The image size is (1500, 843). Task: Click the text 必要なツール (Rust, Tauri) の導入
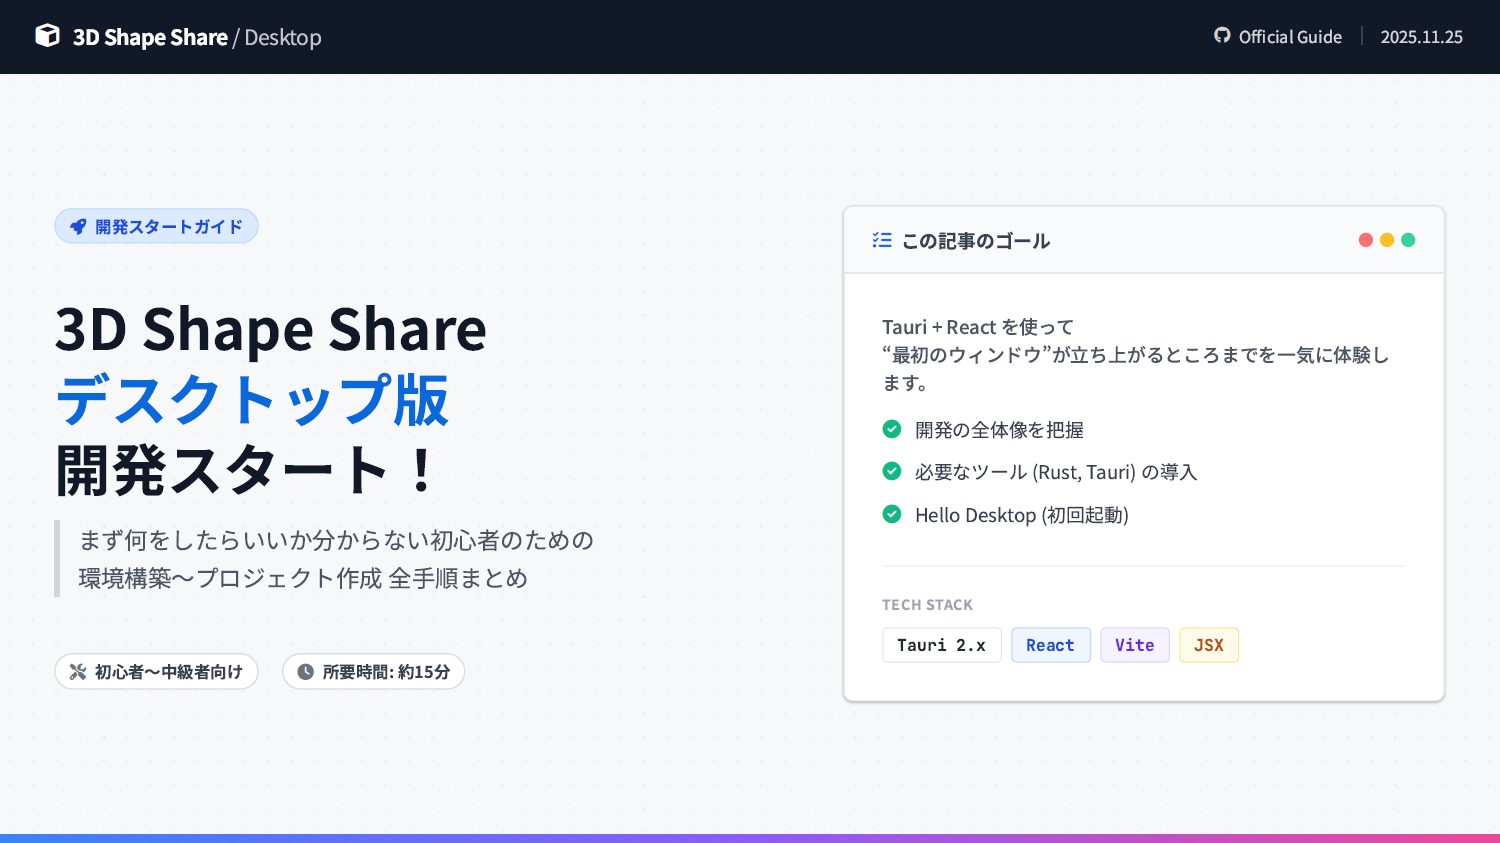coord(1056,472)
